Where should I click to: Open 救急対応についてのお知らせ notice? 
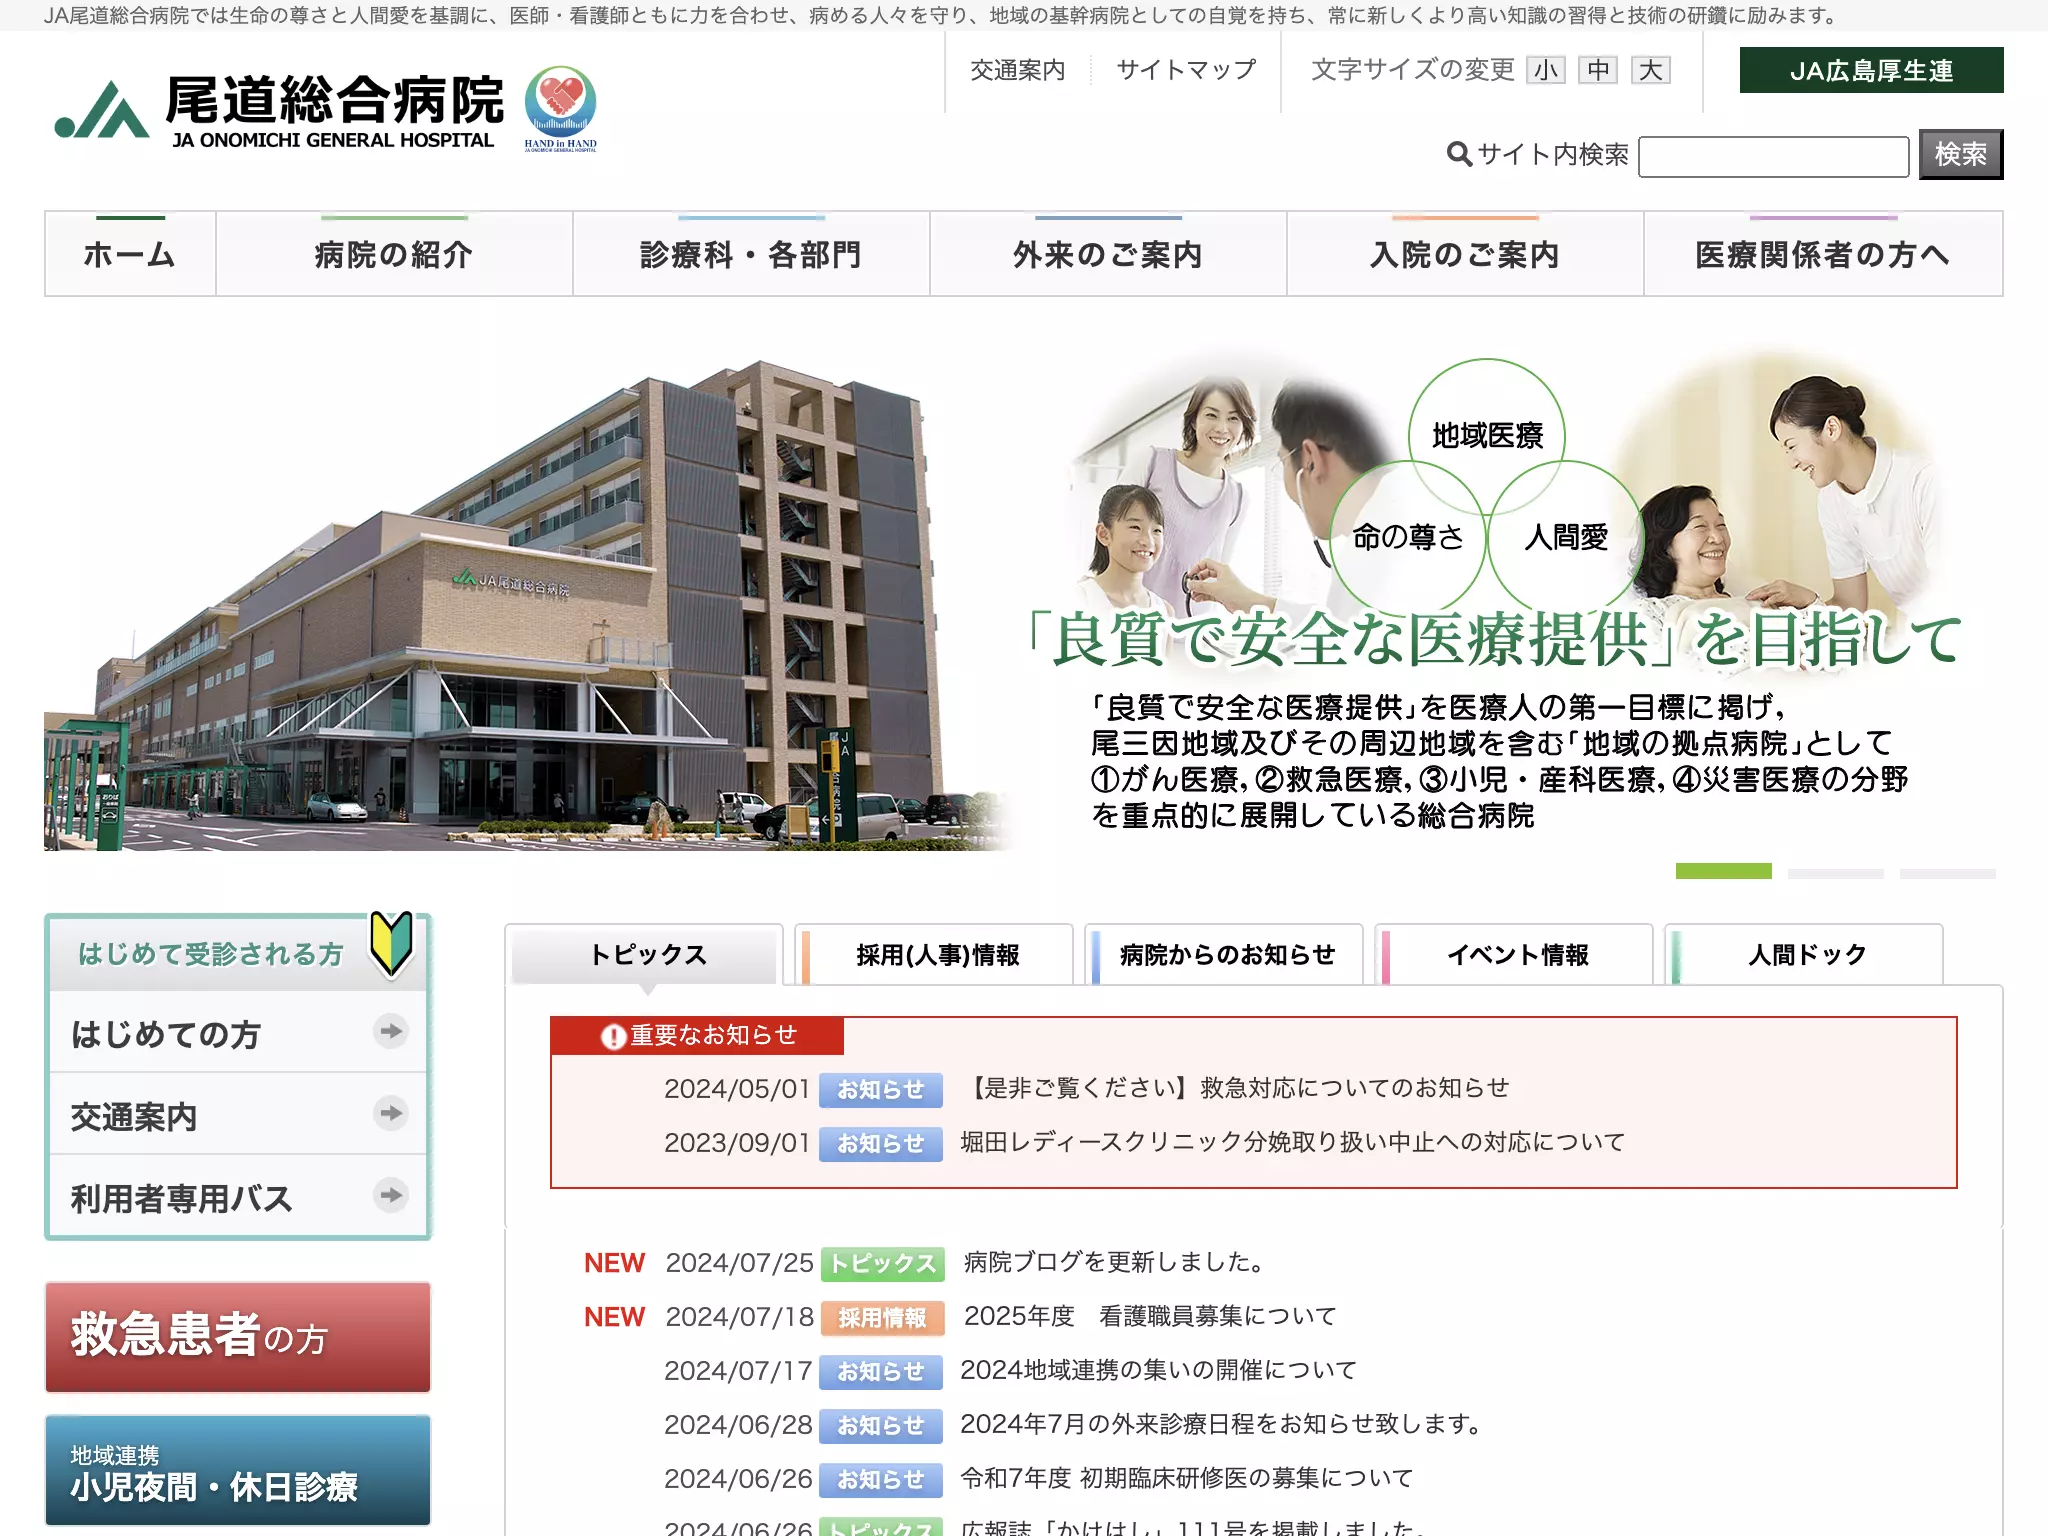pyautogui.click(x=1237, y=1088)
